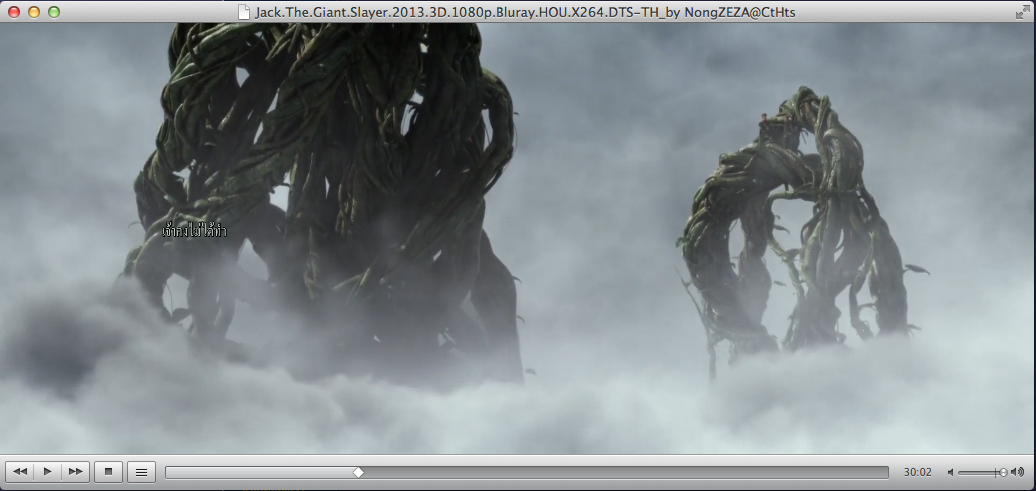The width and height of the screenshot is (1036, 491).
Task: Stop the video with the stop button
Action: (x=108, y=472)
